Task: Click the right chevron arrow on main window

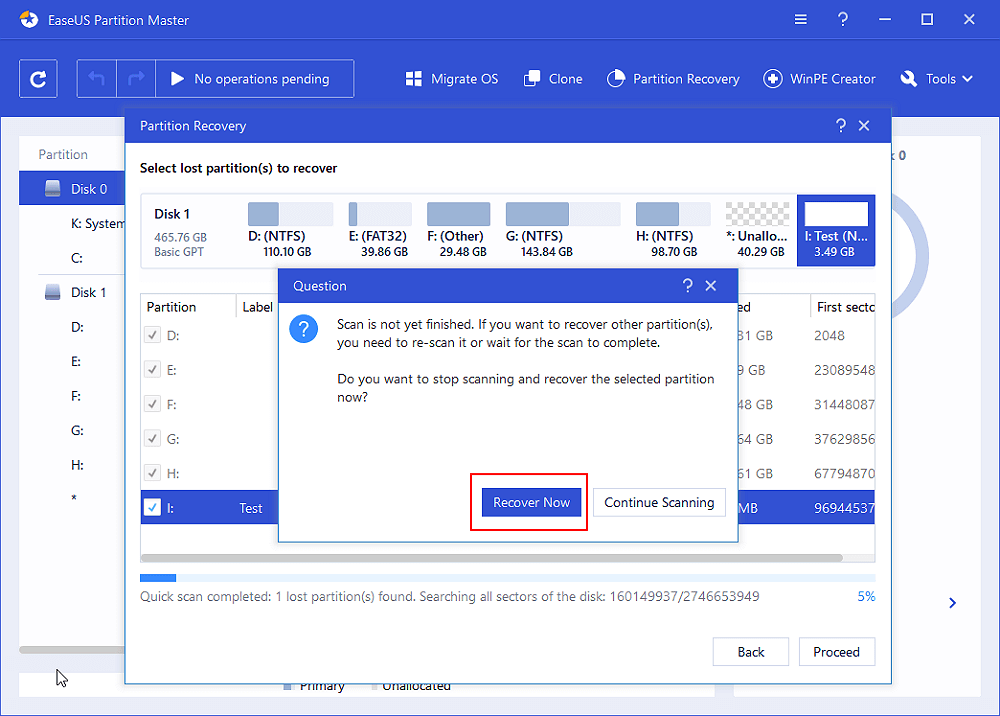Action: tap(952, 603)
